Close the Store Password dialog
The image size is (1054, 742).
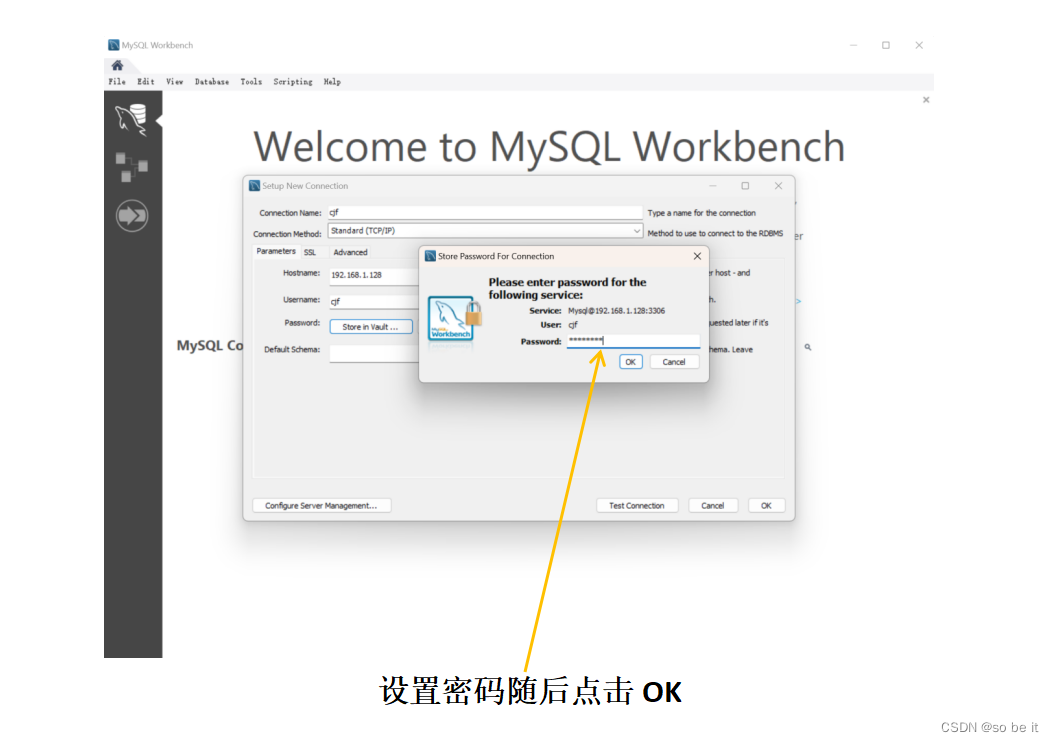point(697,256)
